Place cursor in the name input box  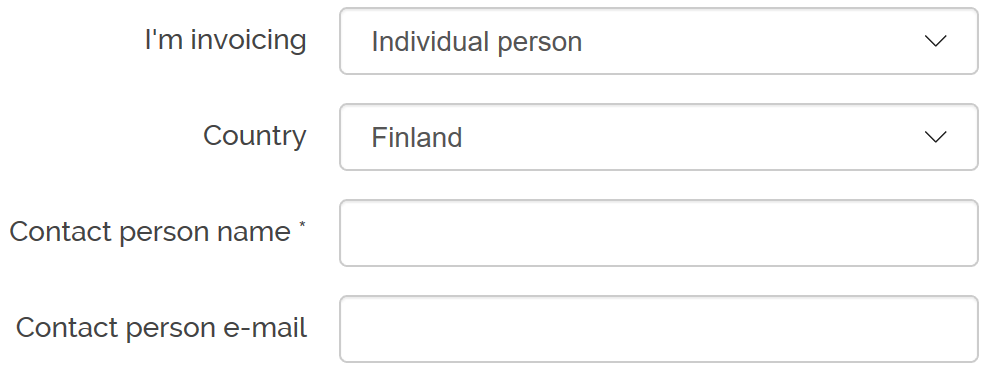click(659, 233)
